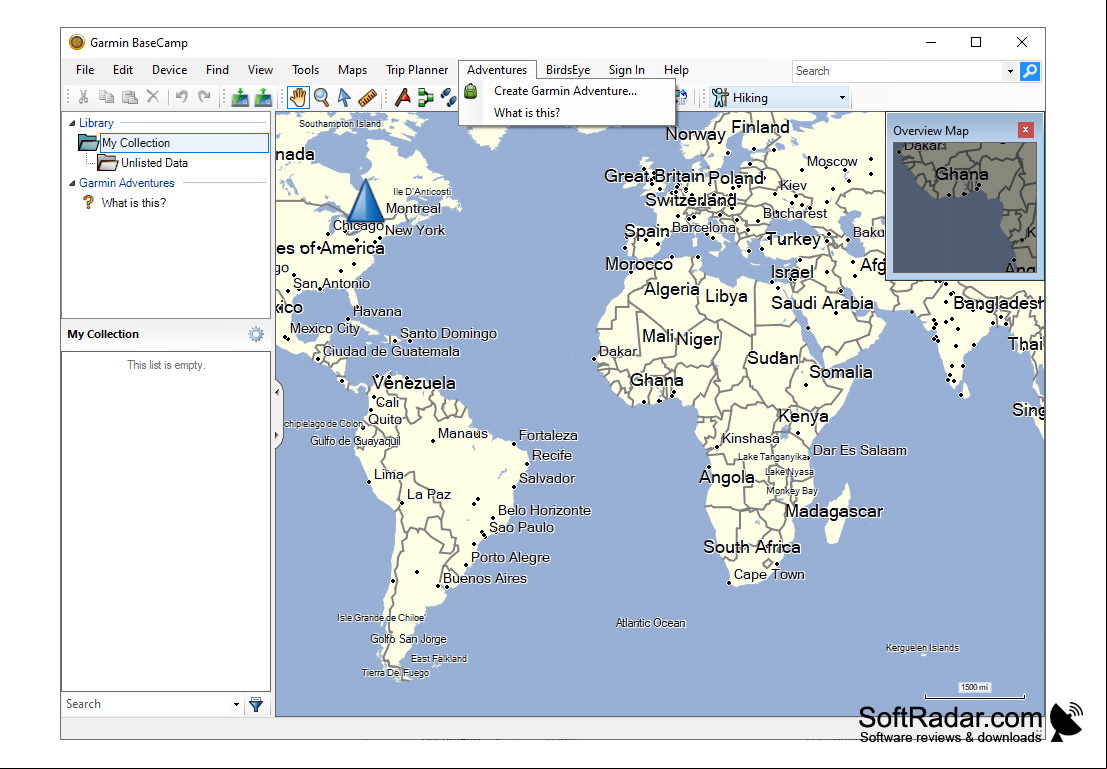The width and height of the screenshot is (1107, 769).
Task: Click the Undo arrow icon
Action: click(x=181, y=97)
